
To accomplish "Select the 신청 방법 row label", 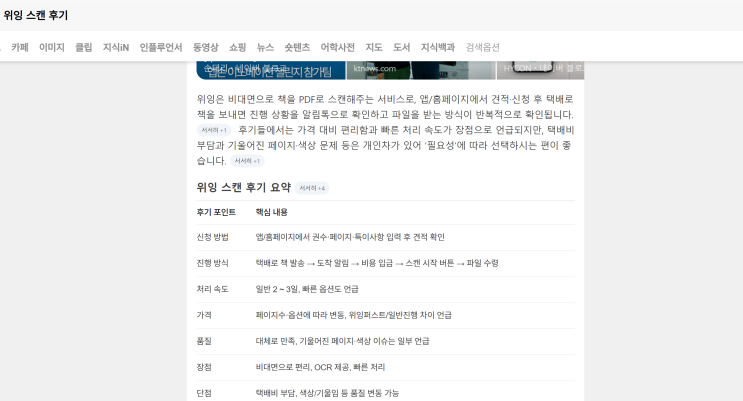I will pyautogui.click(x=213, y=237).
